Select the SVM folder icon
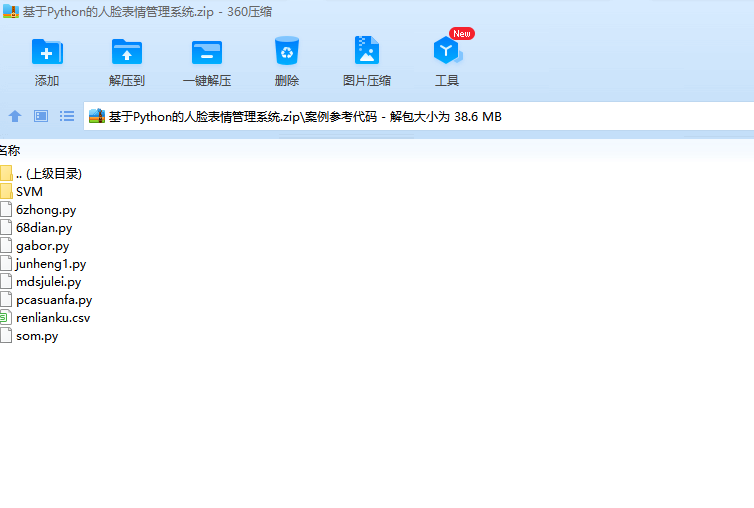 click(6, 191)
